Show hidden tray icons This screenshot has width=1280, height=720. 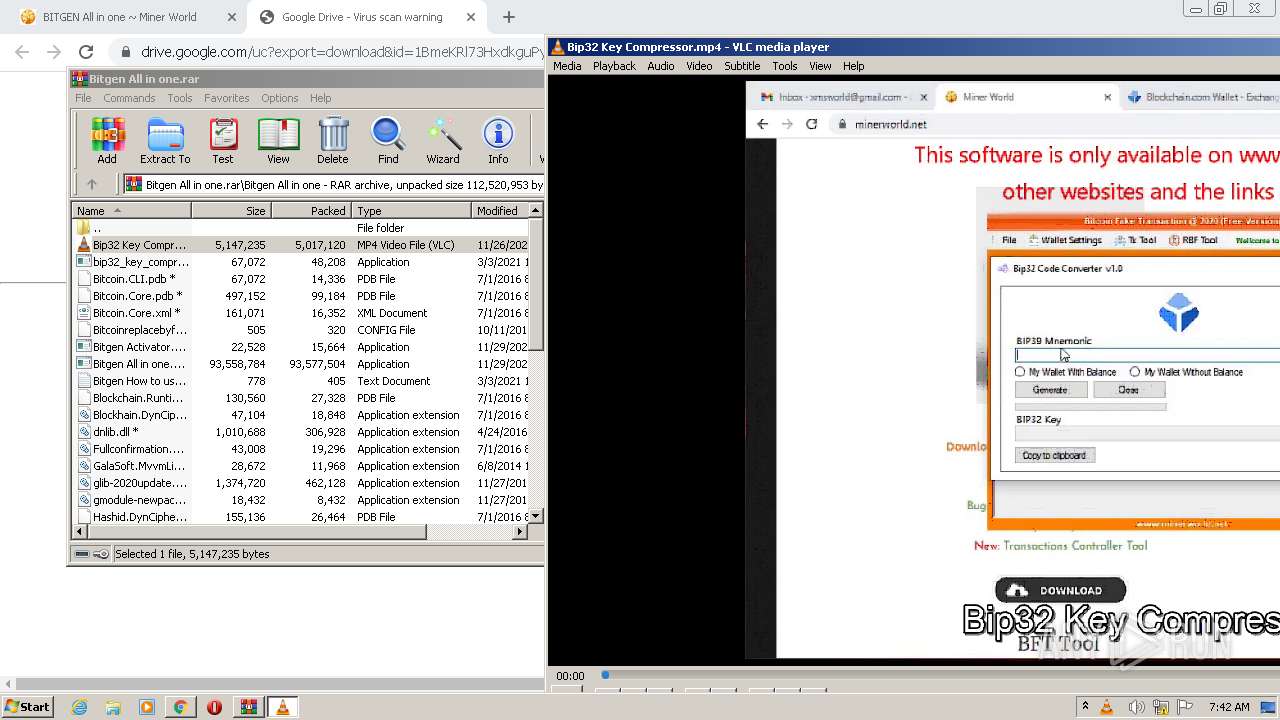point(1085,707)
